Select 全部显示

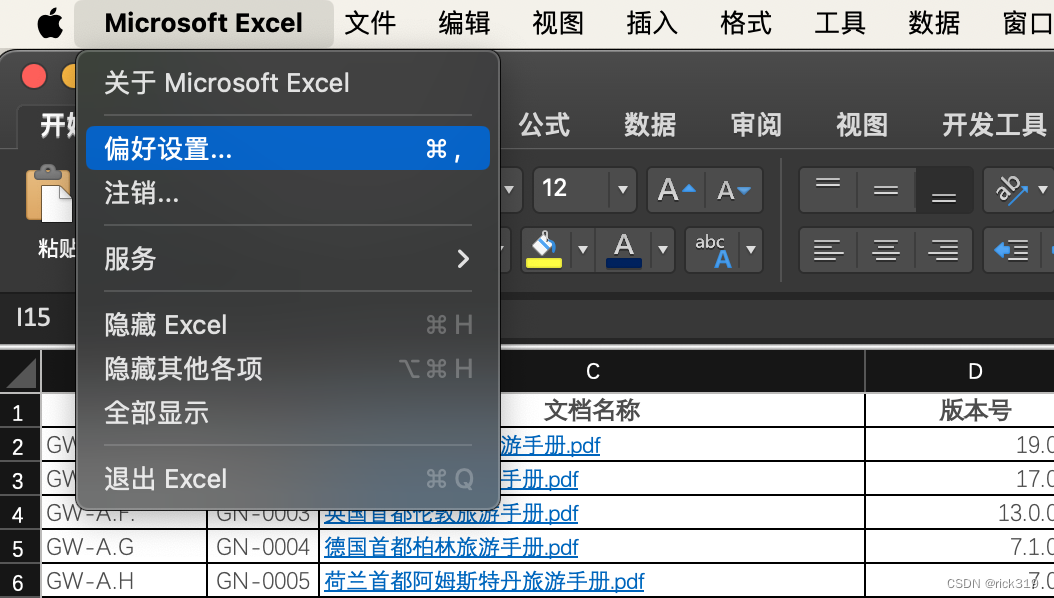[x=288, y=413]
